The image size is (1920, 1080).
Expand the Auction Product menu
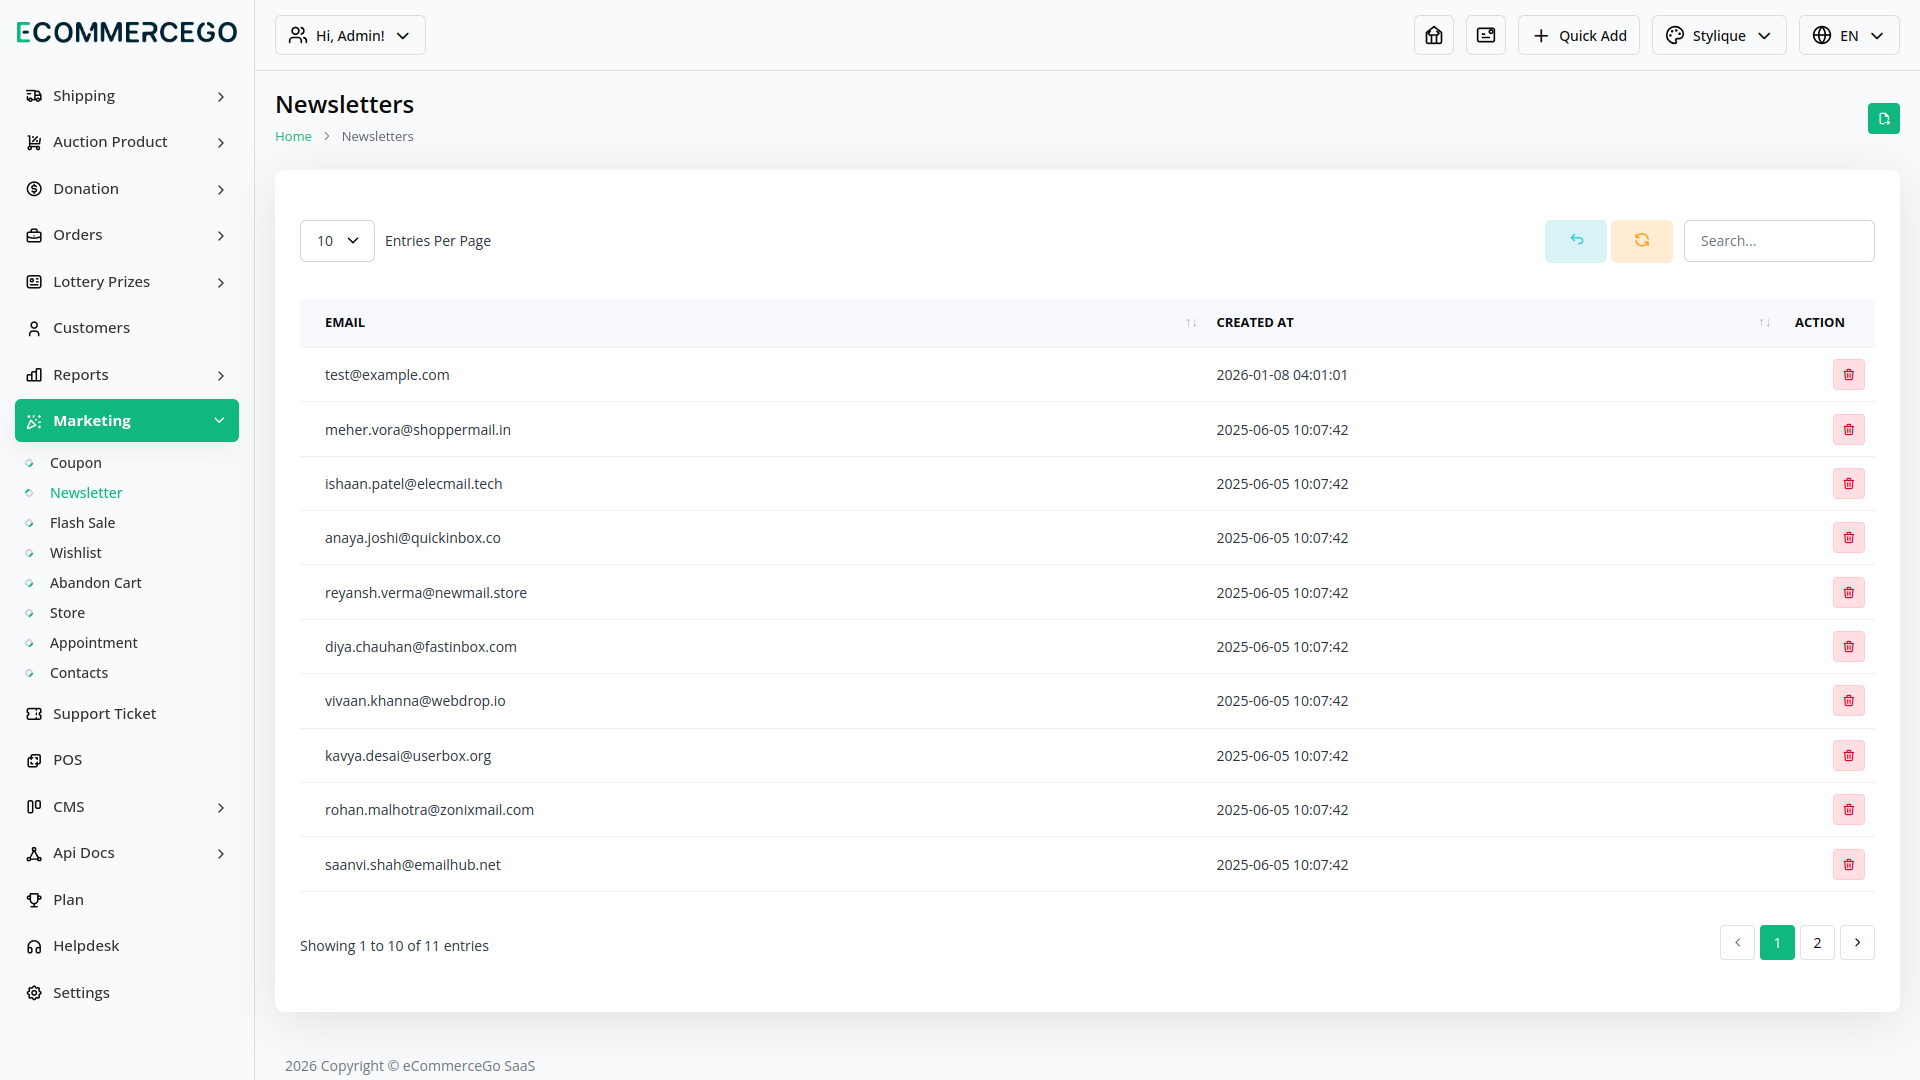pyautogui.click(x=127, y=142)
